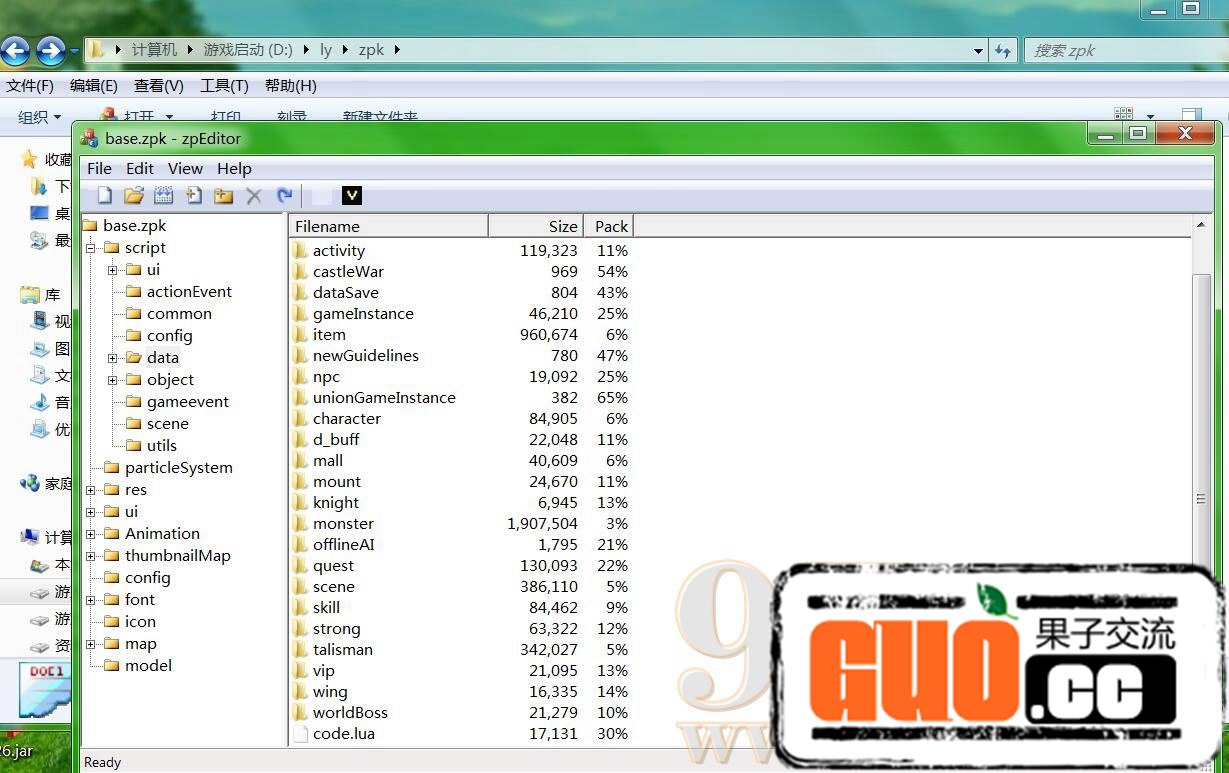The image size is (1229, 773).
Task: Open the zpEditor File menu
Action: [99, 169]
